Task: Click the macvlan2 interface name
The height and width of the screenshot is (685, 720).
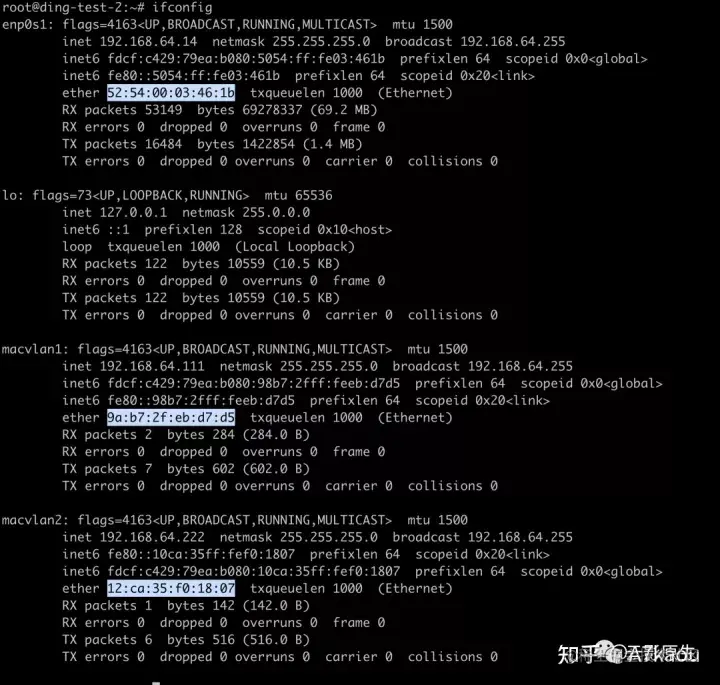Action: (34, 520)
